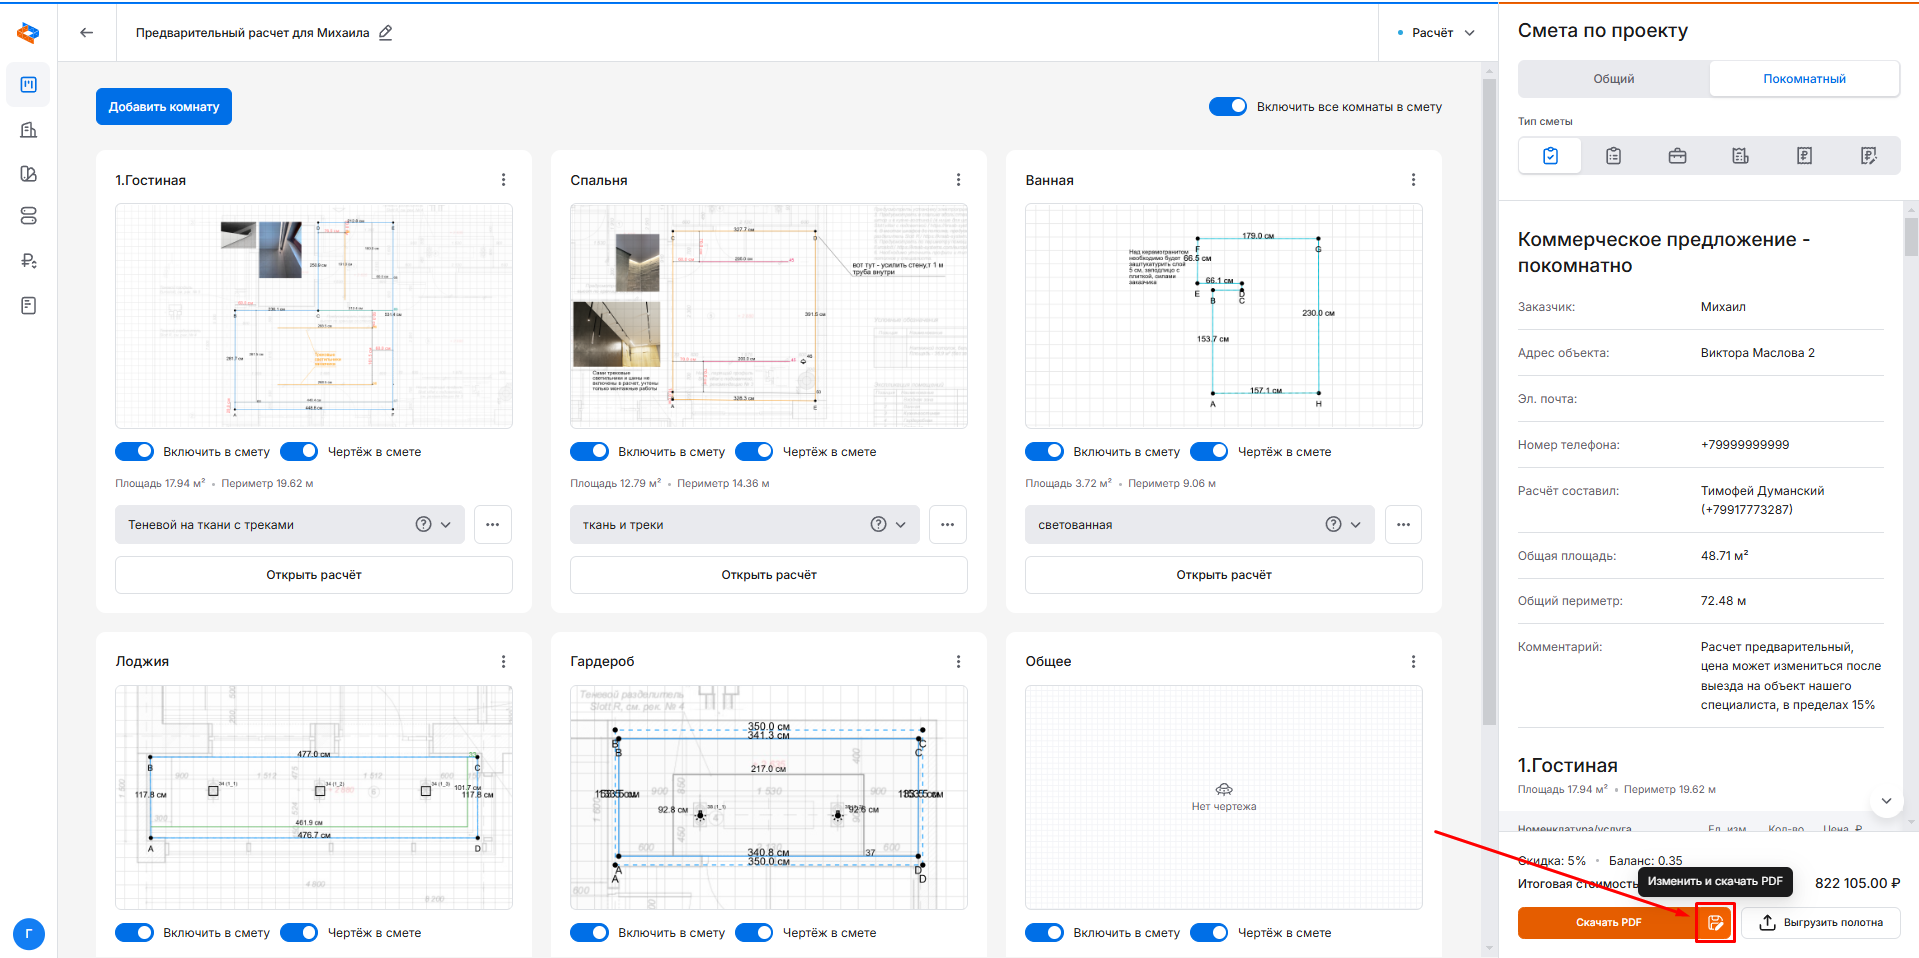1919x958 pixels.
Task: Click the pencil icon to rename project
Action: pos(386,32)
